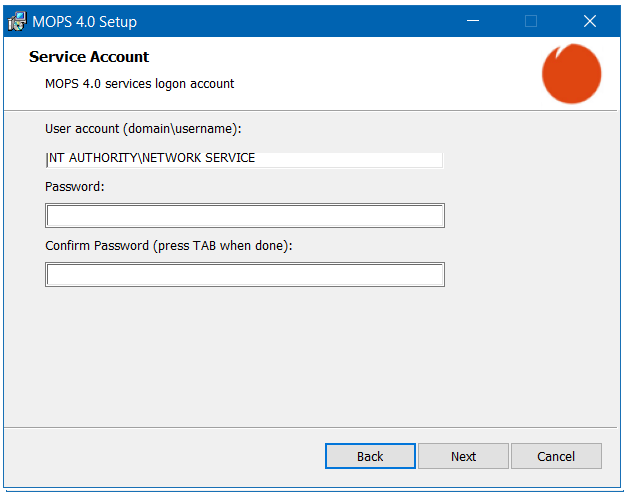Click empty title bar space beside the title

300,21
